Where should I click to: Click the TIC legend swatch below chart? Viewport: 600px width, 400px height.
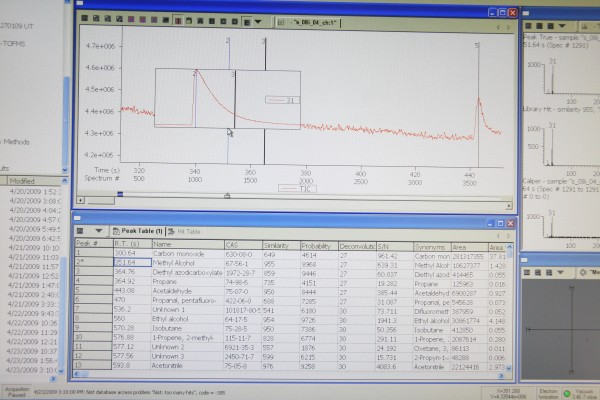297,189
